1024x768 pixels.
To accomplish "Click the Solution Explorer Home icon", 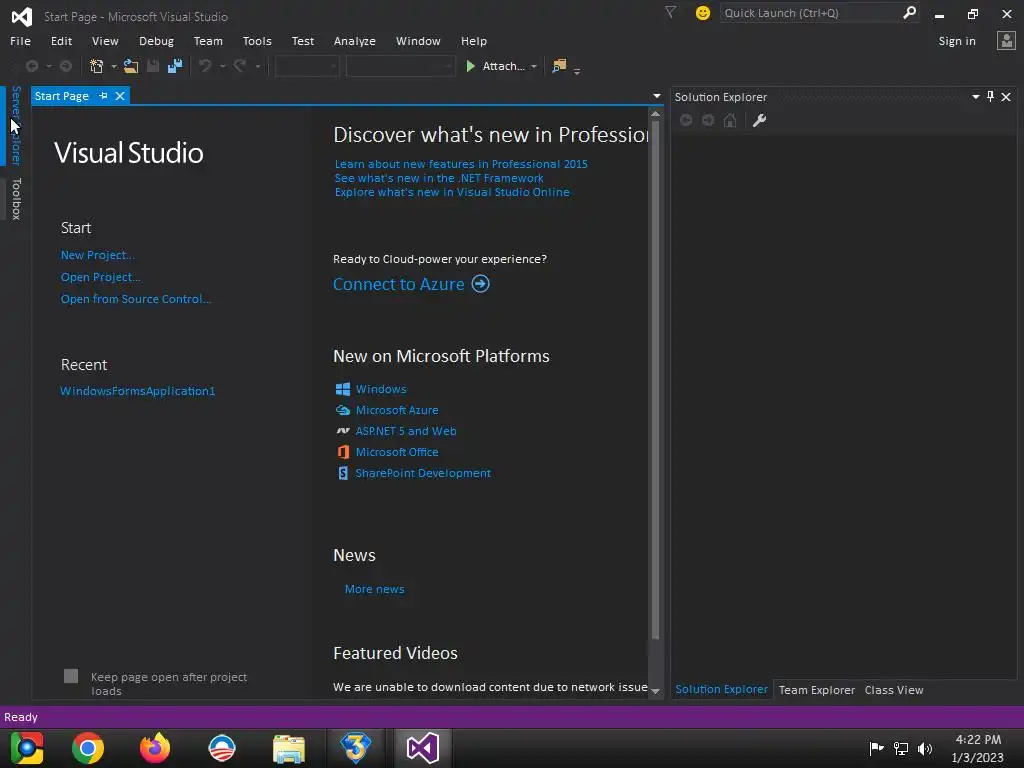I will tap(730, 120).
